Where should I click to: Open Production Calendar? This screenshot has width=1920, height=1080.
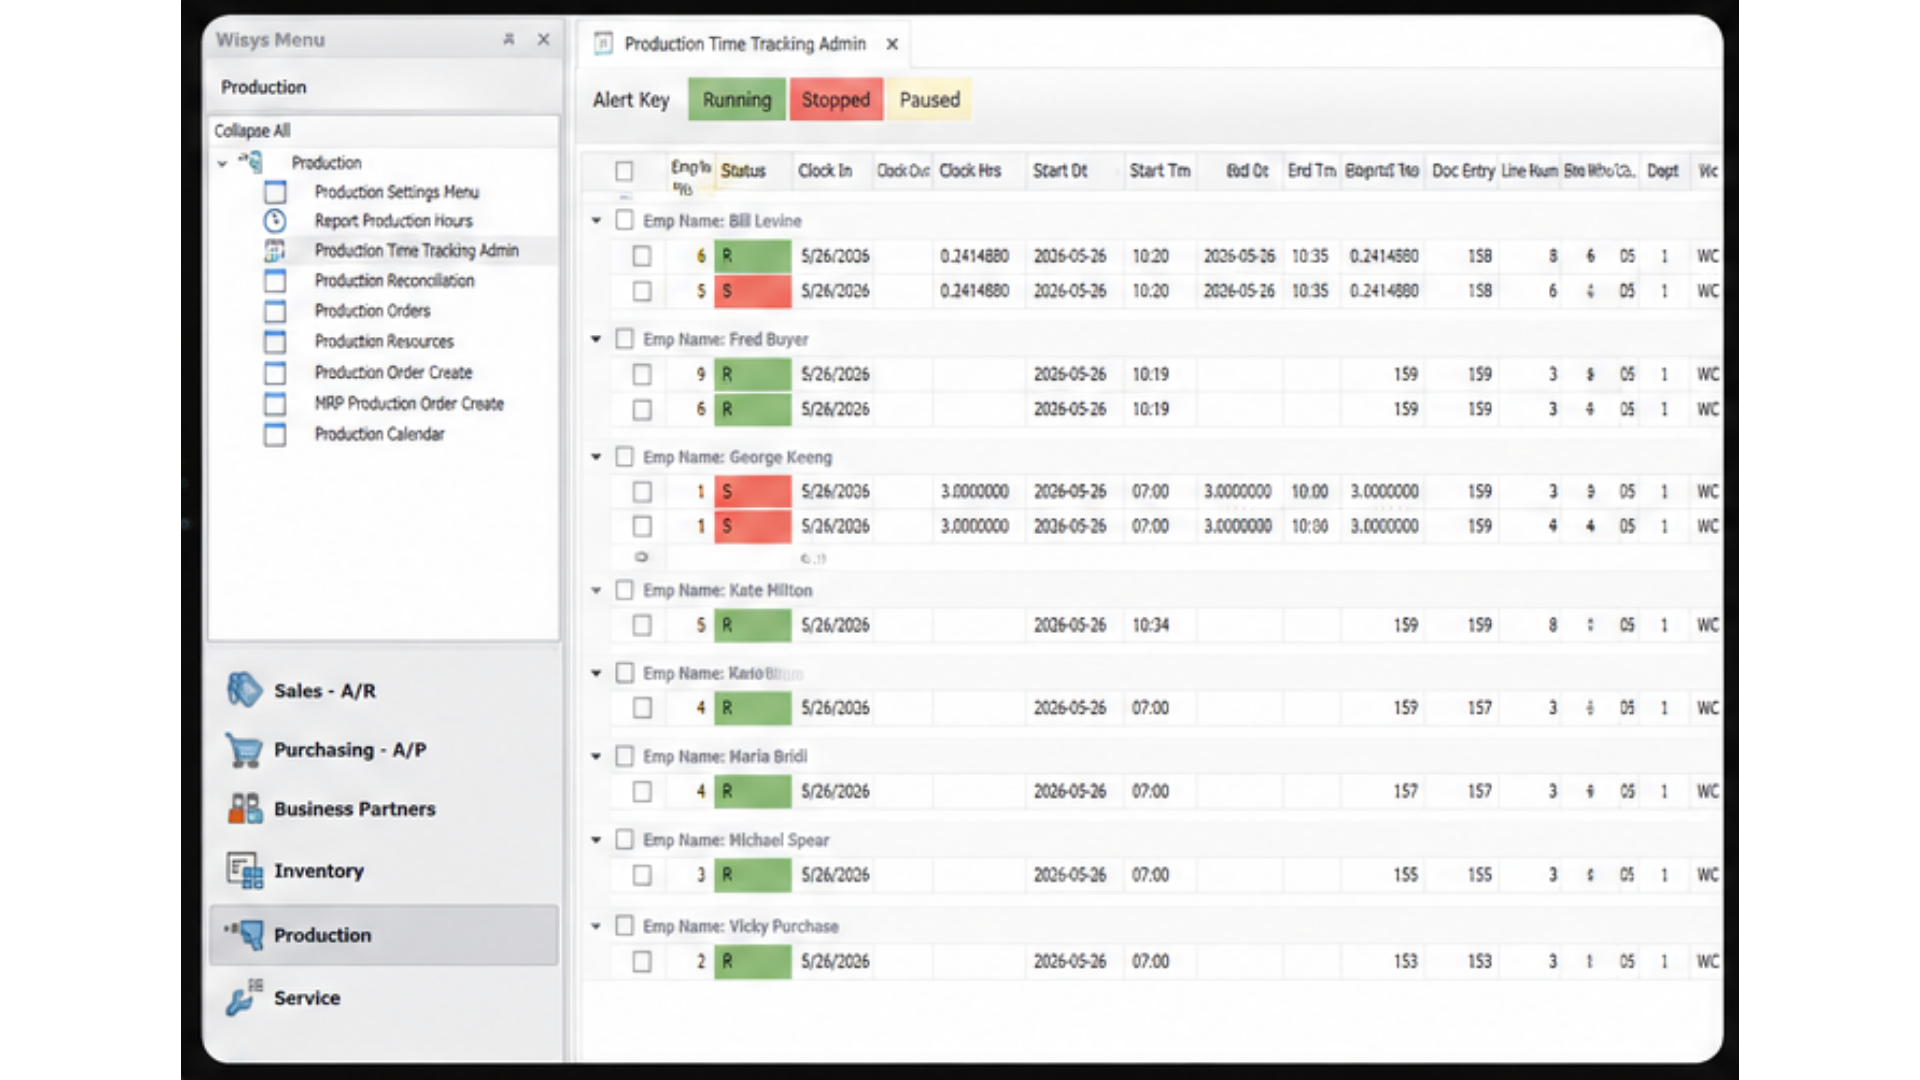click(x=380, y=434)
